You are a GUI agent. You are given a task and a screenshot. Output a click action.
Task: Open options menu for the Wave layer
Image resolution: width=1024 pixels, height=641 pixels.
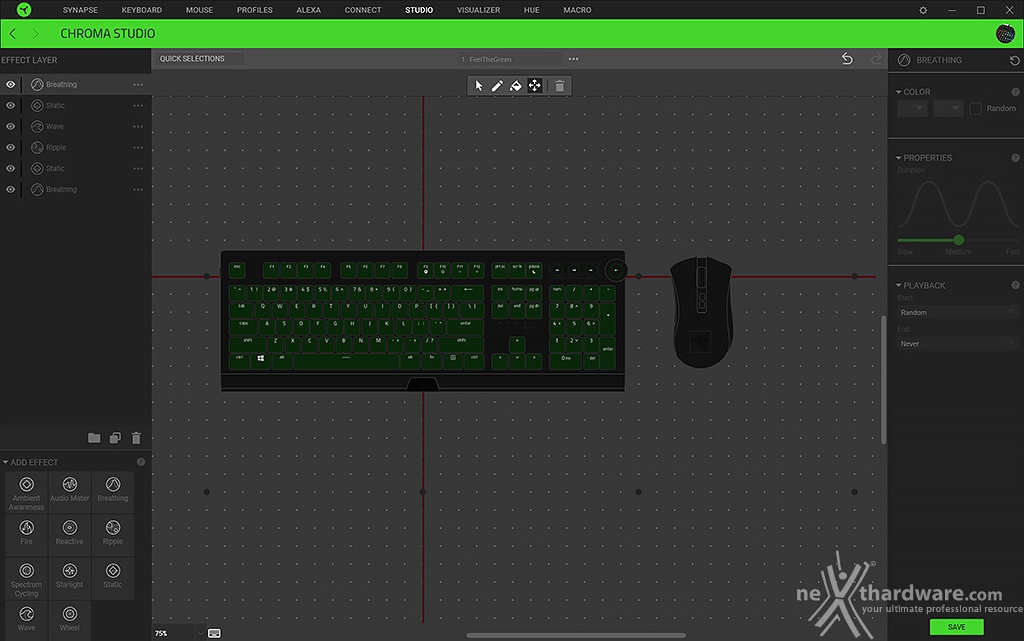tap(138, 127)
